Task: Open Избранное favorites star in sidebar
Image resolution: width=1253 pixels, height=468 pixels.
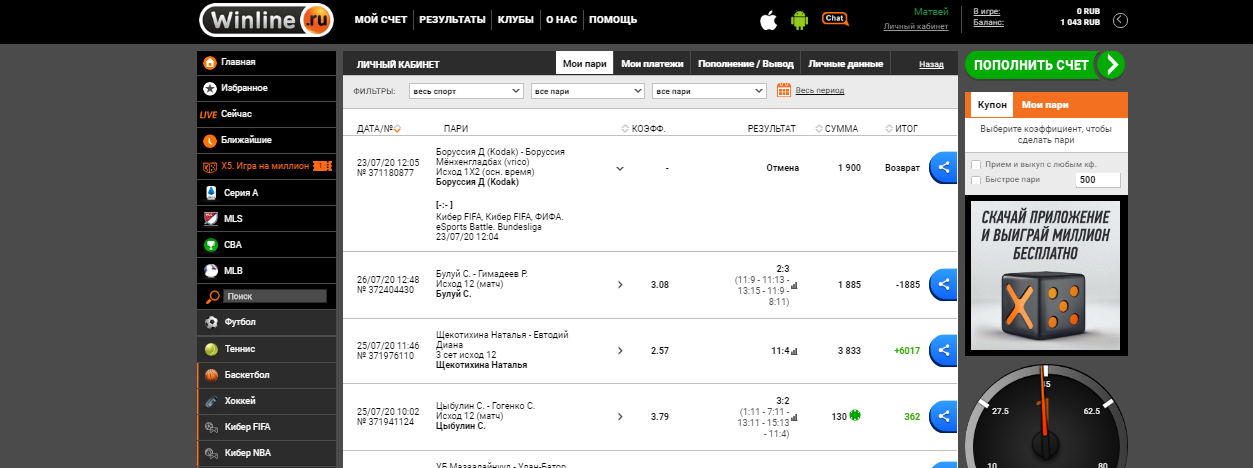Action: click(x=210, y=88)
